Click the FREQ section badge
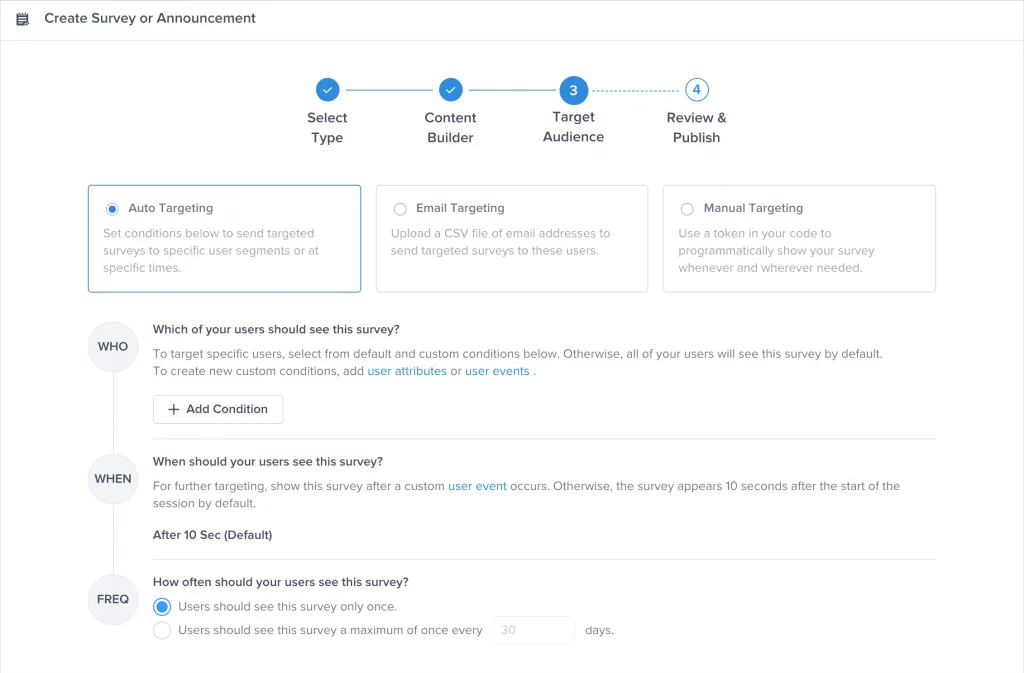This screenshot has width=1024, height=673. click(113, 599)
